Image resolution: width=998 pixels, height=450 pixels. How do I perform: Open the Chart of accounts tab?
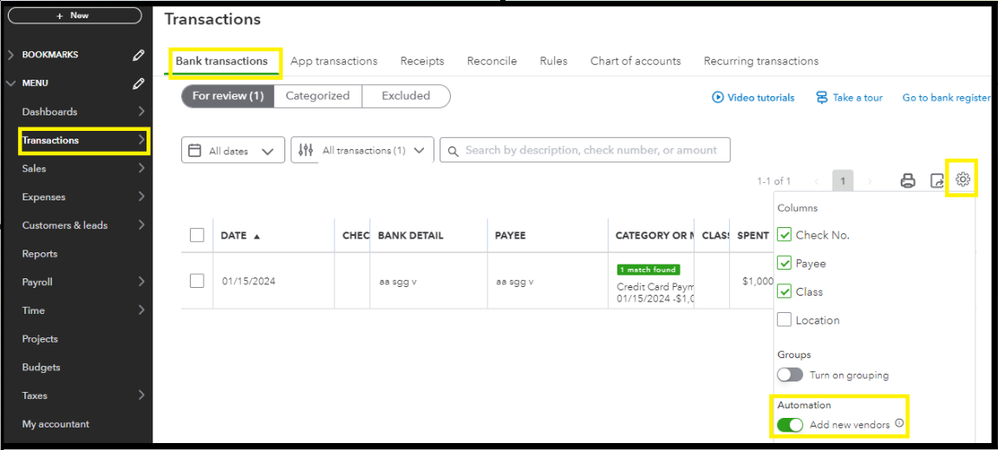(x=635, y=61)
